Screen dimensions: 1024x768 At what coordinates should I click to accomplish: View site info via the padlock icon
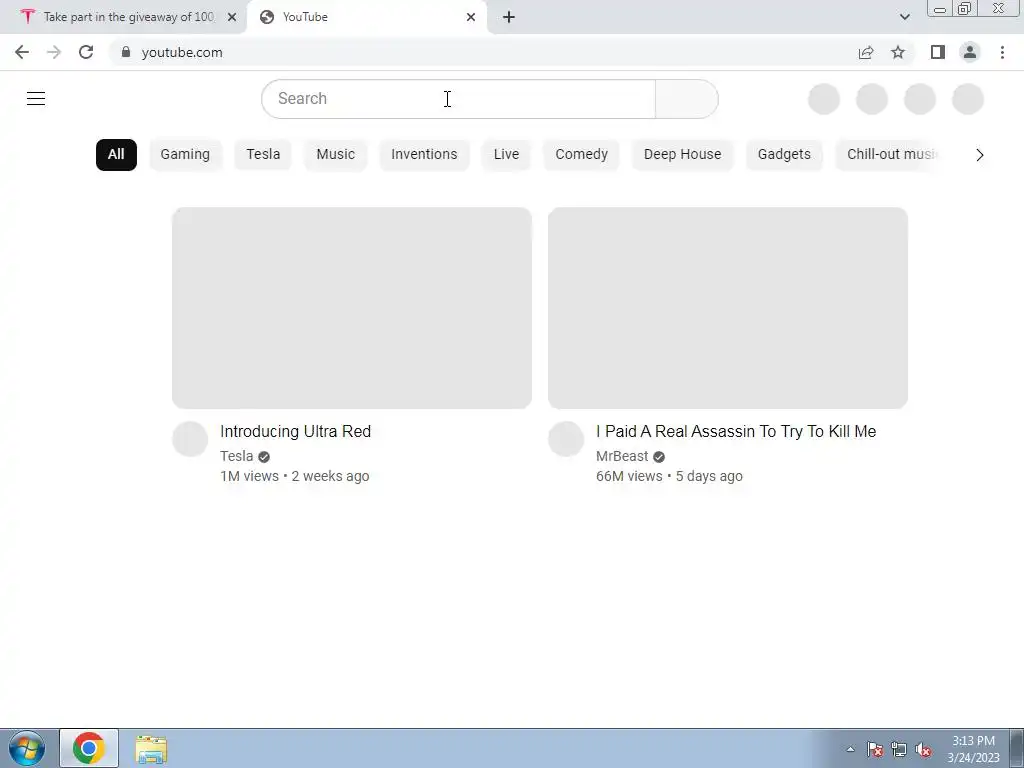(126, 52)
